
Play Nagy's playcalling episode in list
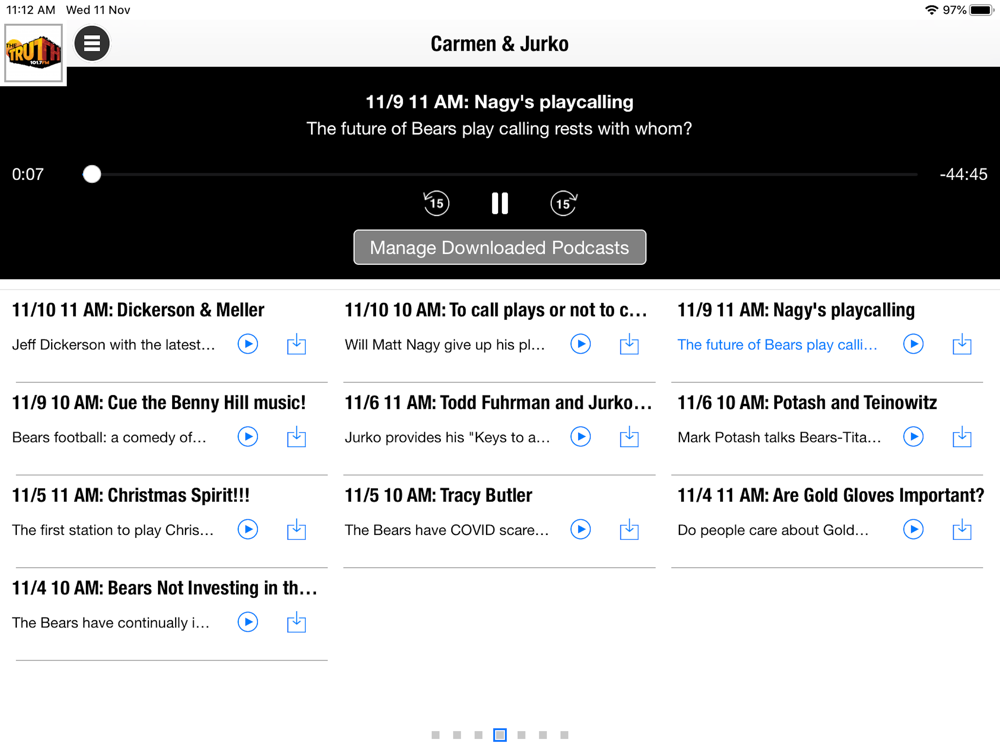pos(913,344)
